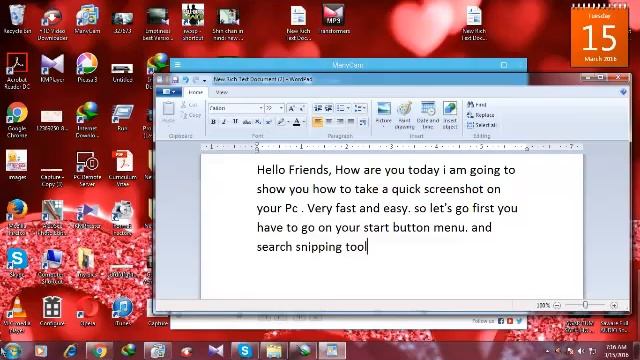Click the ruler above the document

391,147
